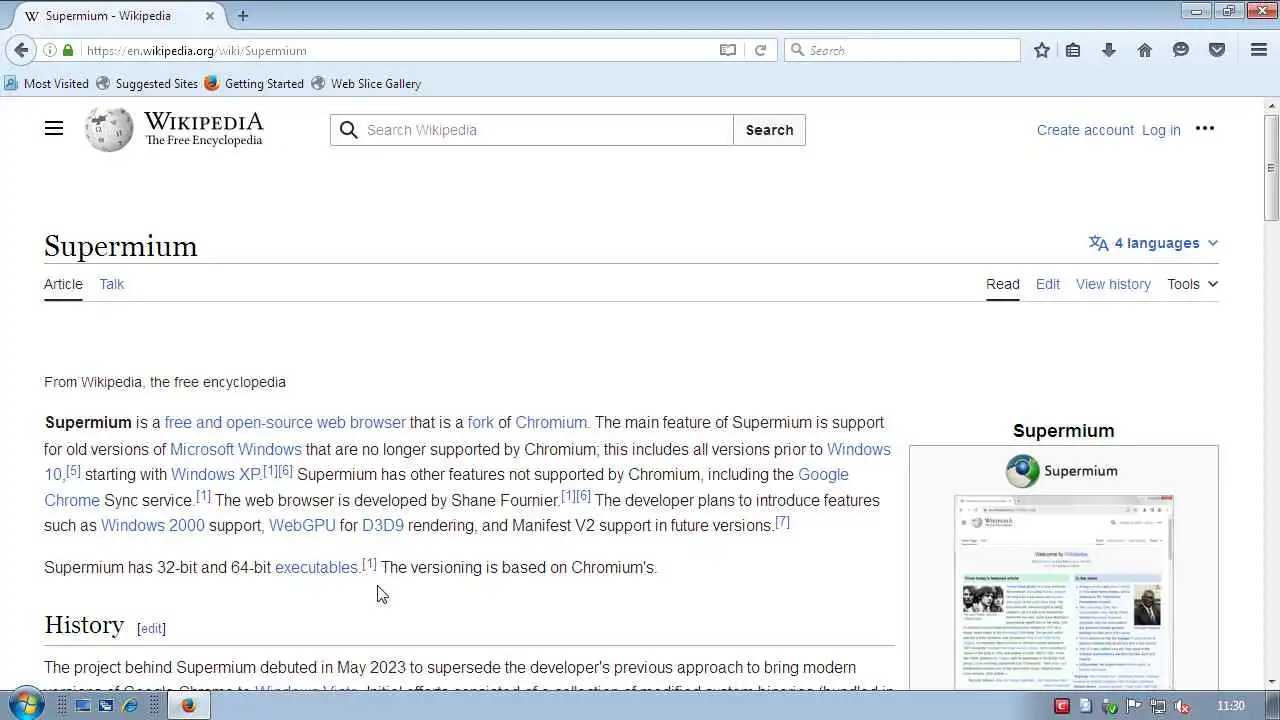Click reference 7 footnote link
Image resolution: width=1280 pixels, height=720 pixels.
point(783,521)
